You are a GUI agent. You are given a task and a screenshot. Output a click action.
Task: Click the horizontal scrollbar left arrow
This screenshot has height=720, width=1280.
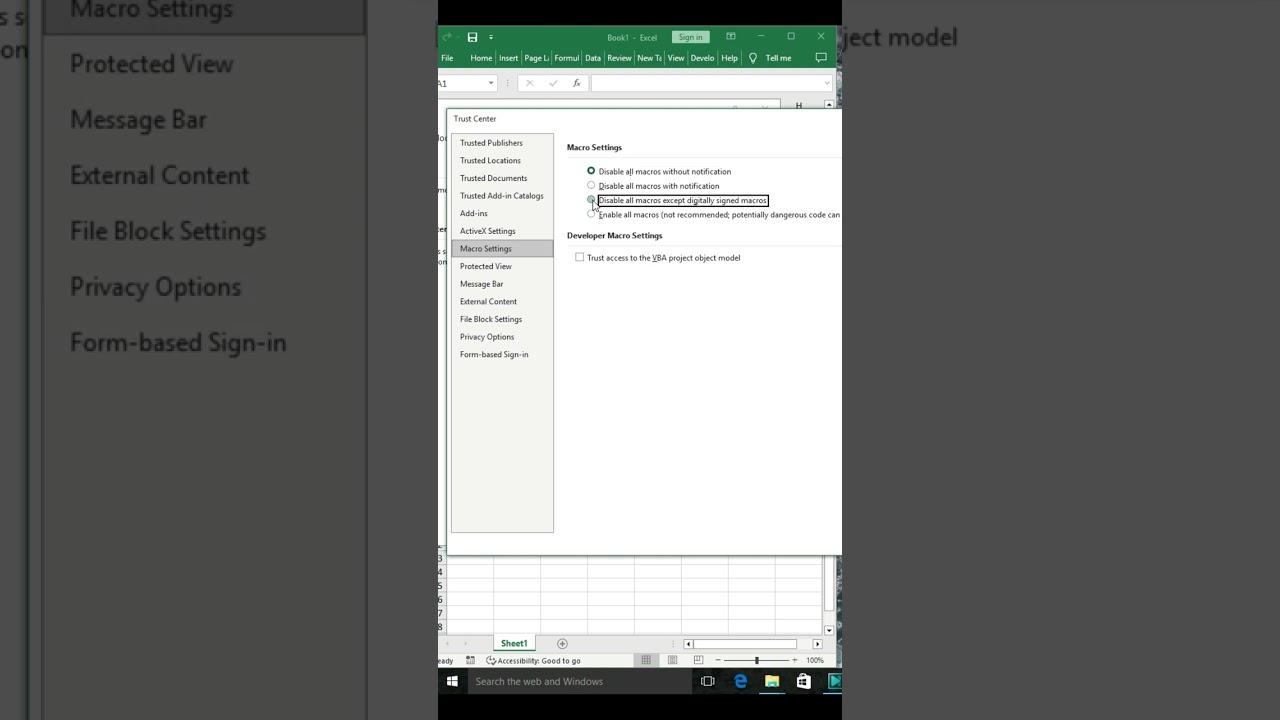[688, 644]
